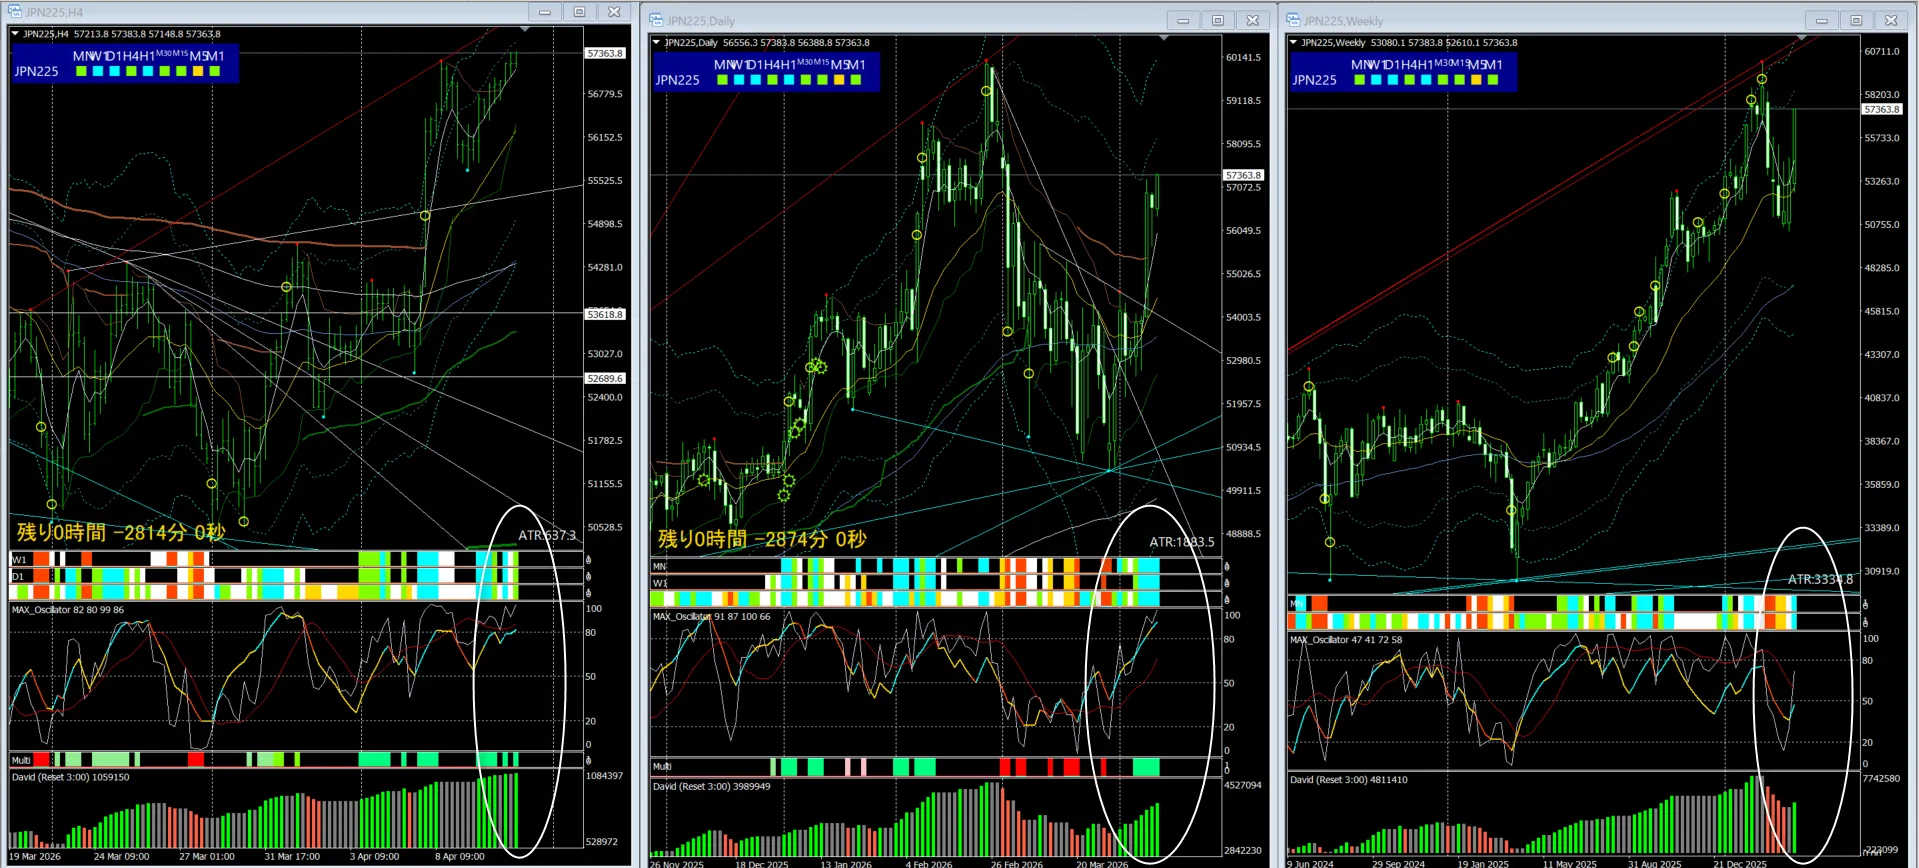Maximize the JPN225,Daily chart window
Screen dimensions: 1919x868
(1217, 20)
